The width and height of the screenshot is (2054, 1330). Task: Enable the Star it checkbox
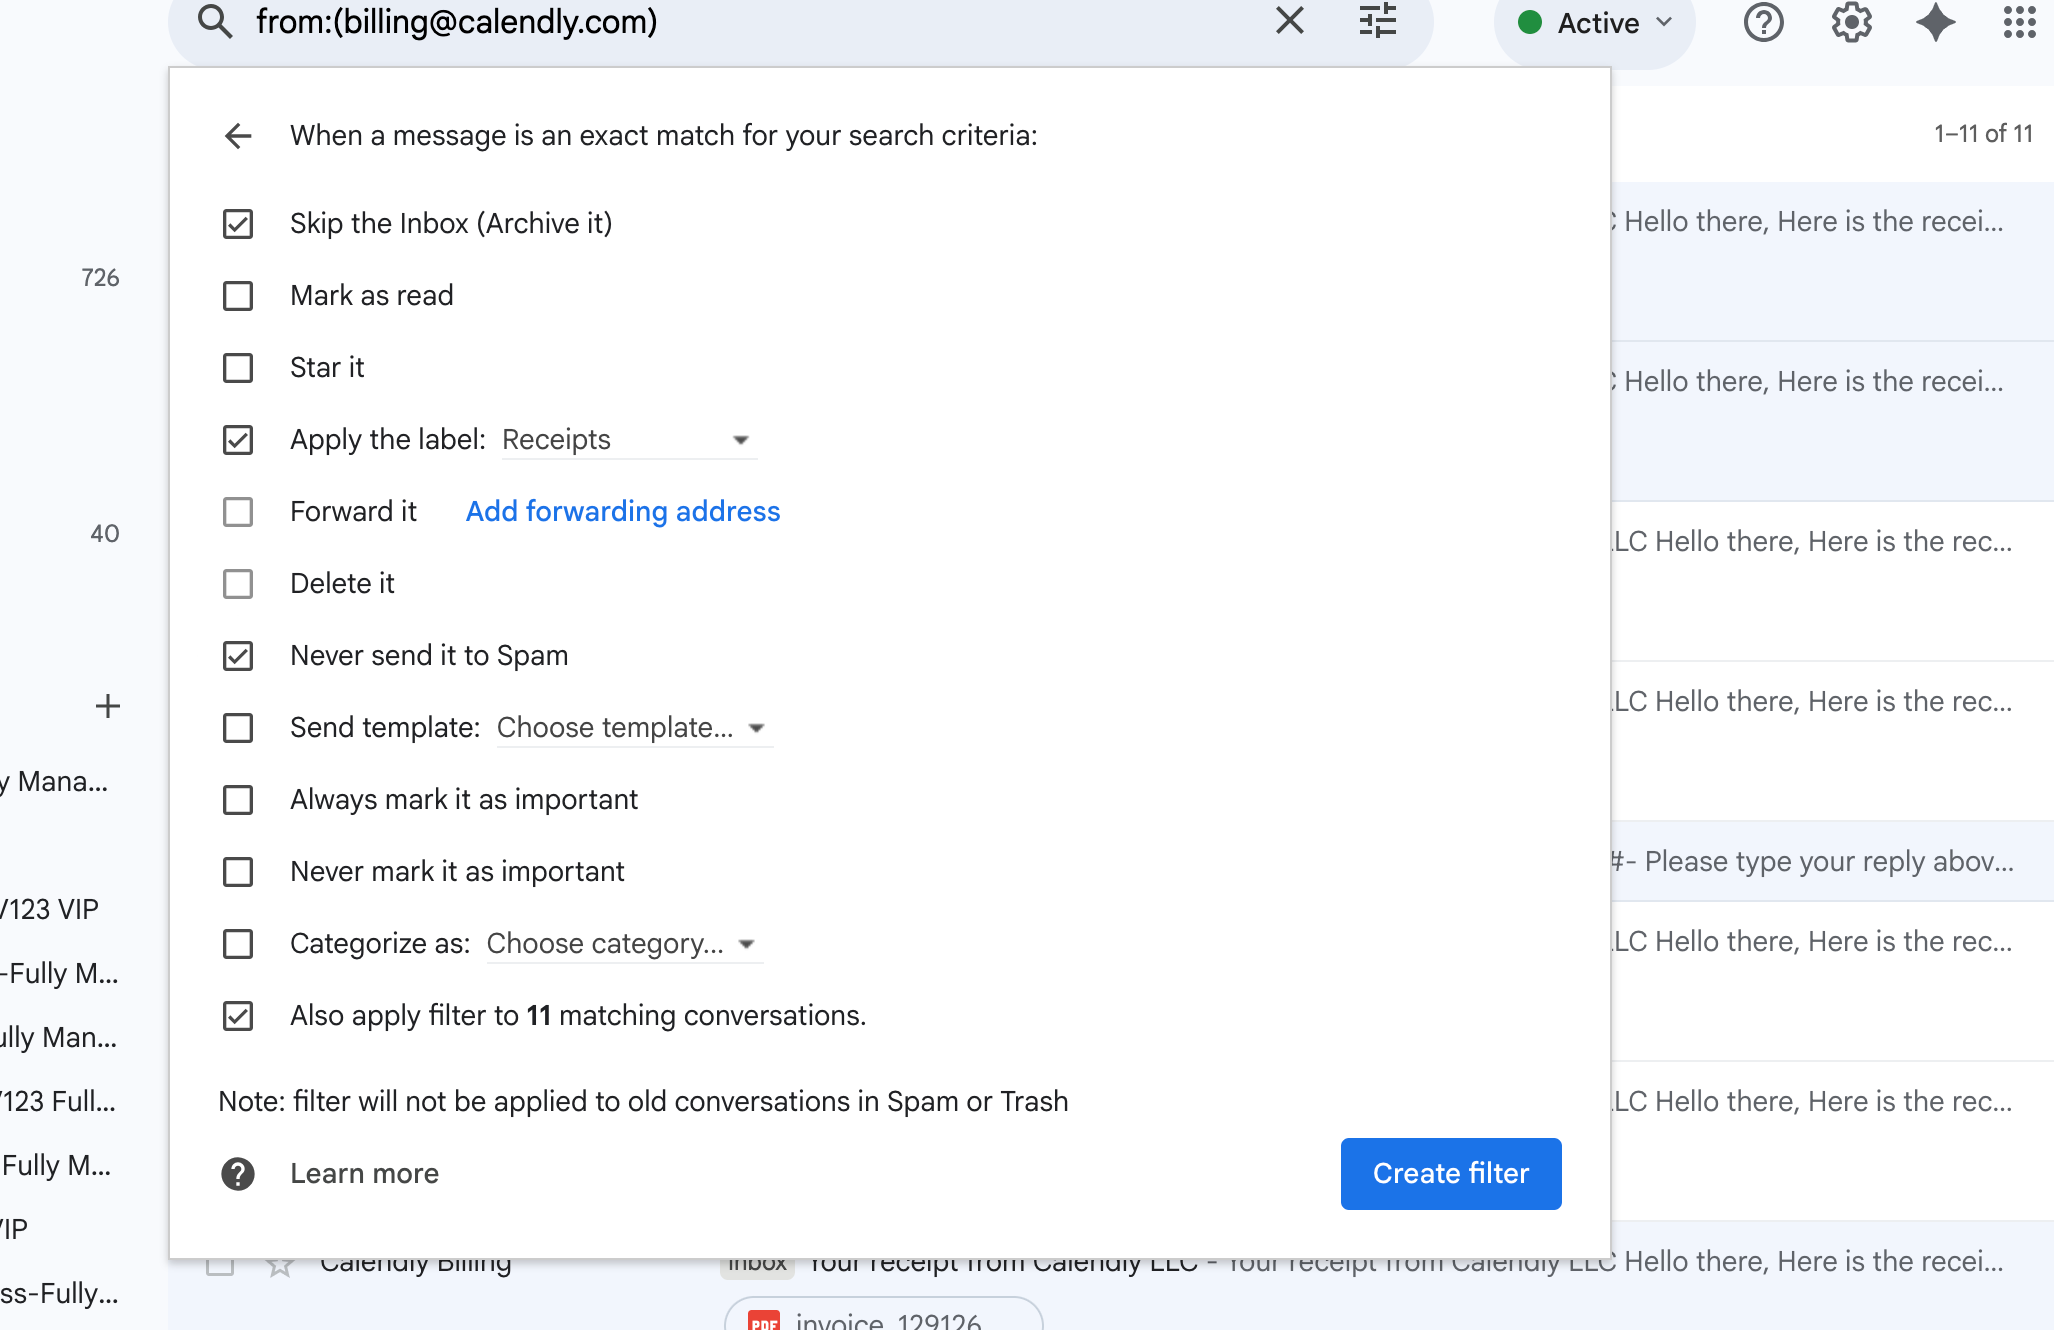[238, 368]
